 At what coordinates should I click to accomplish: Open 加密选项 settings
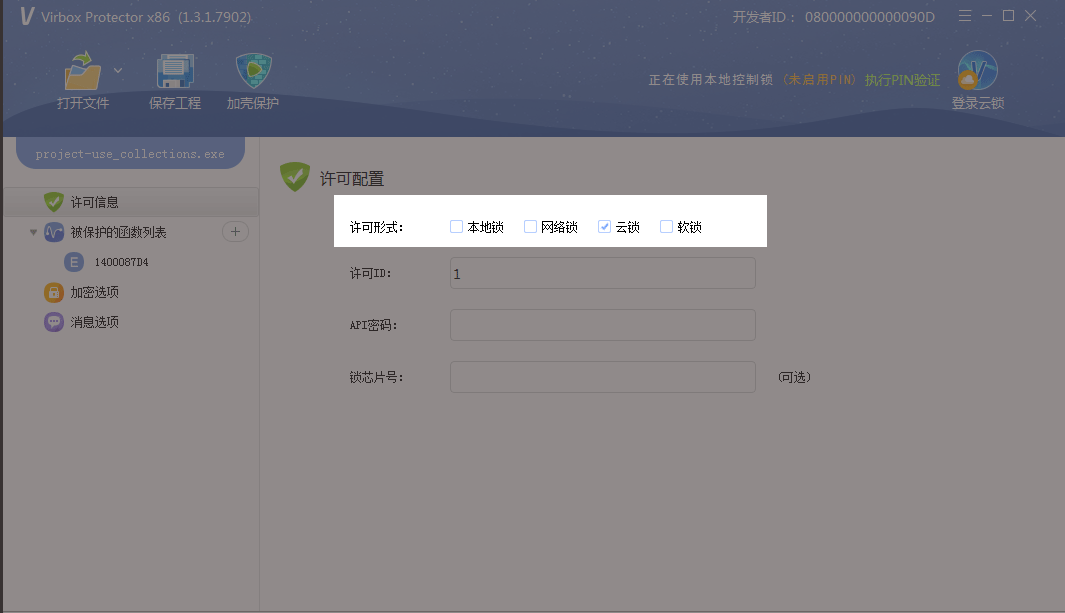94,292
